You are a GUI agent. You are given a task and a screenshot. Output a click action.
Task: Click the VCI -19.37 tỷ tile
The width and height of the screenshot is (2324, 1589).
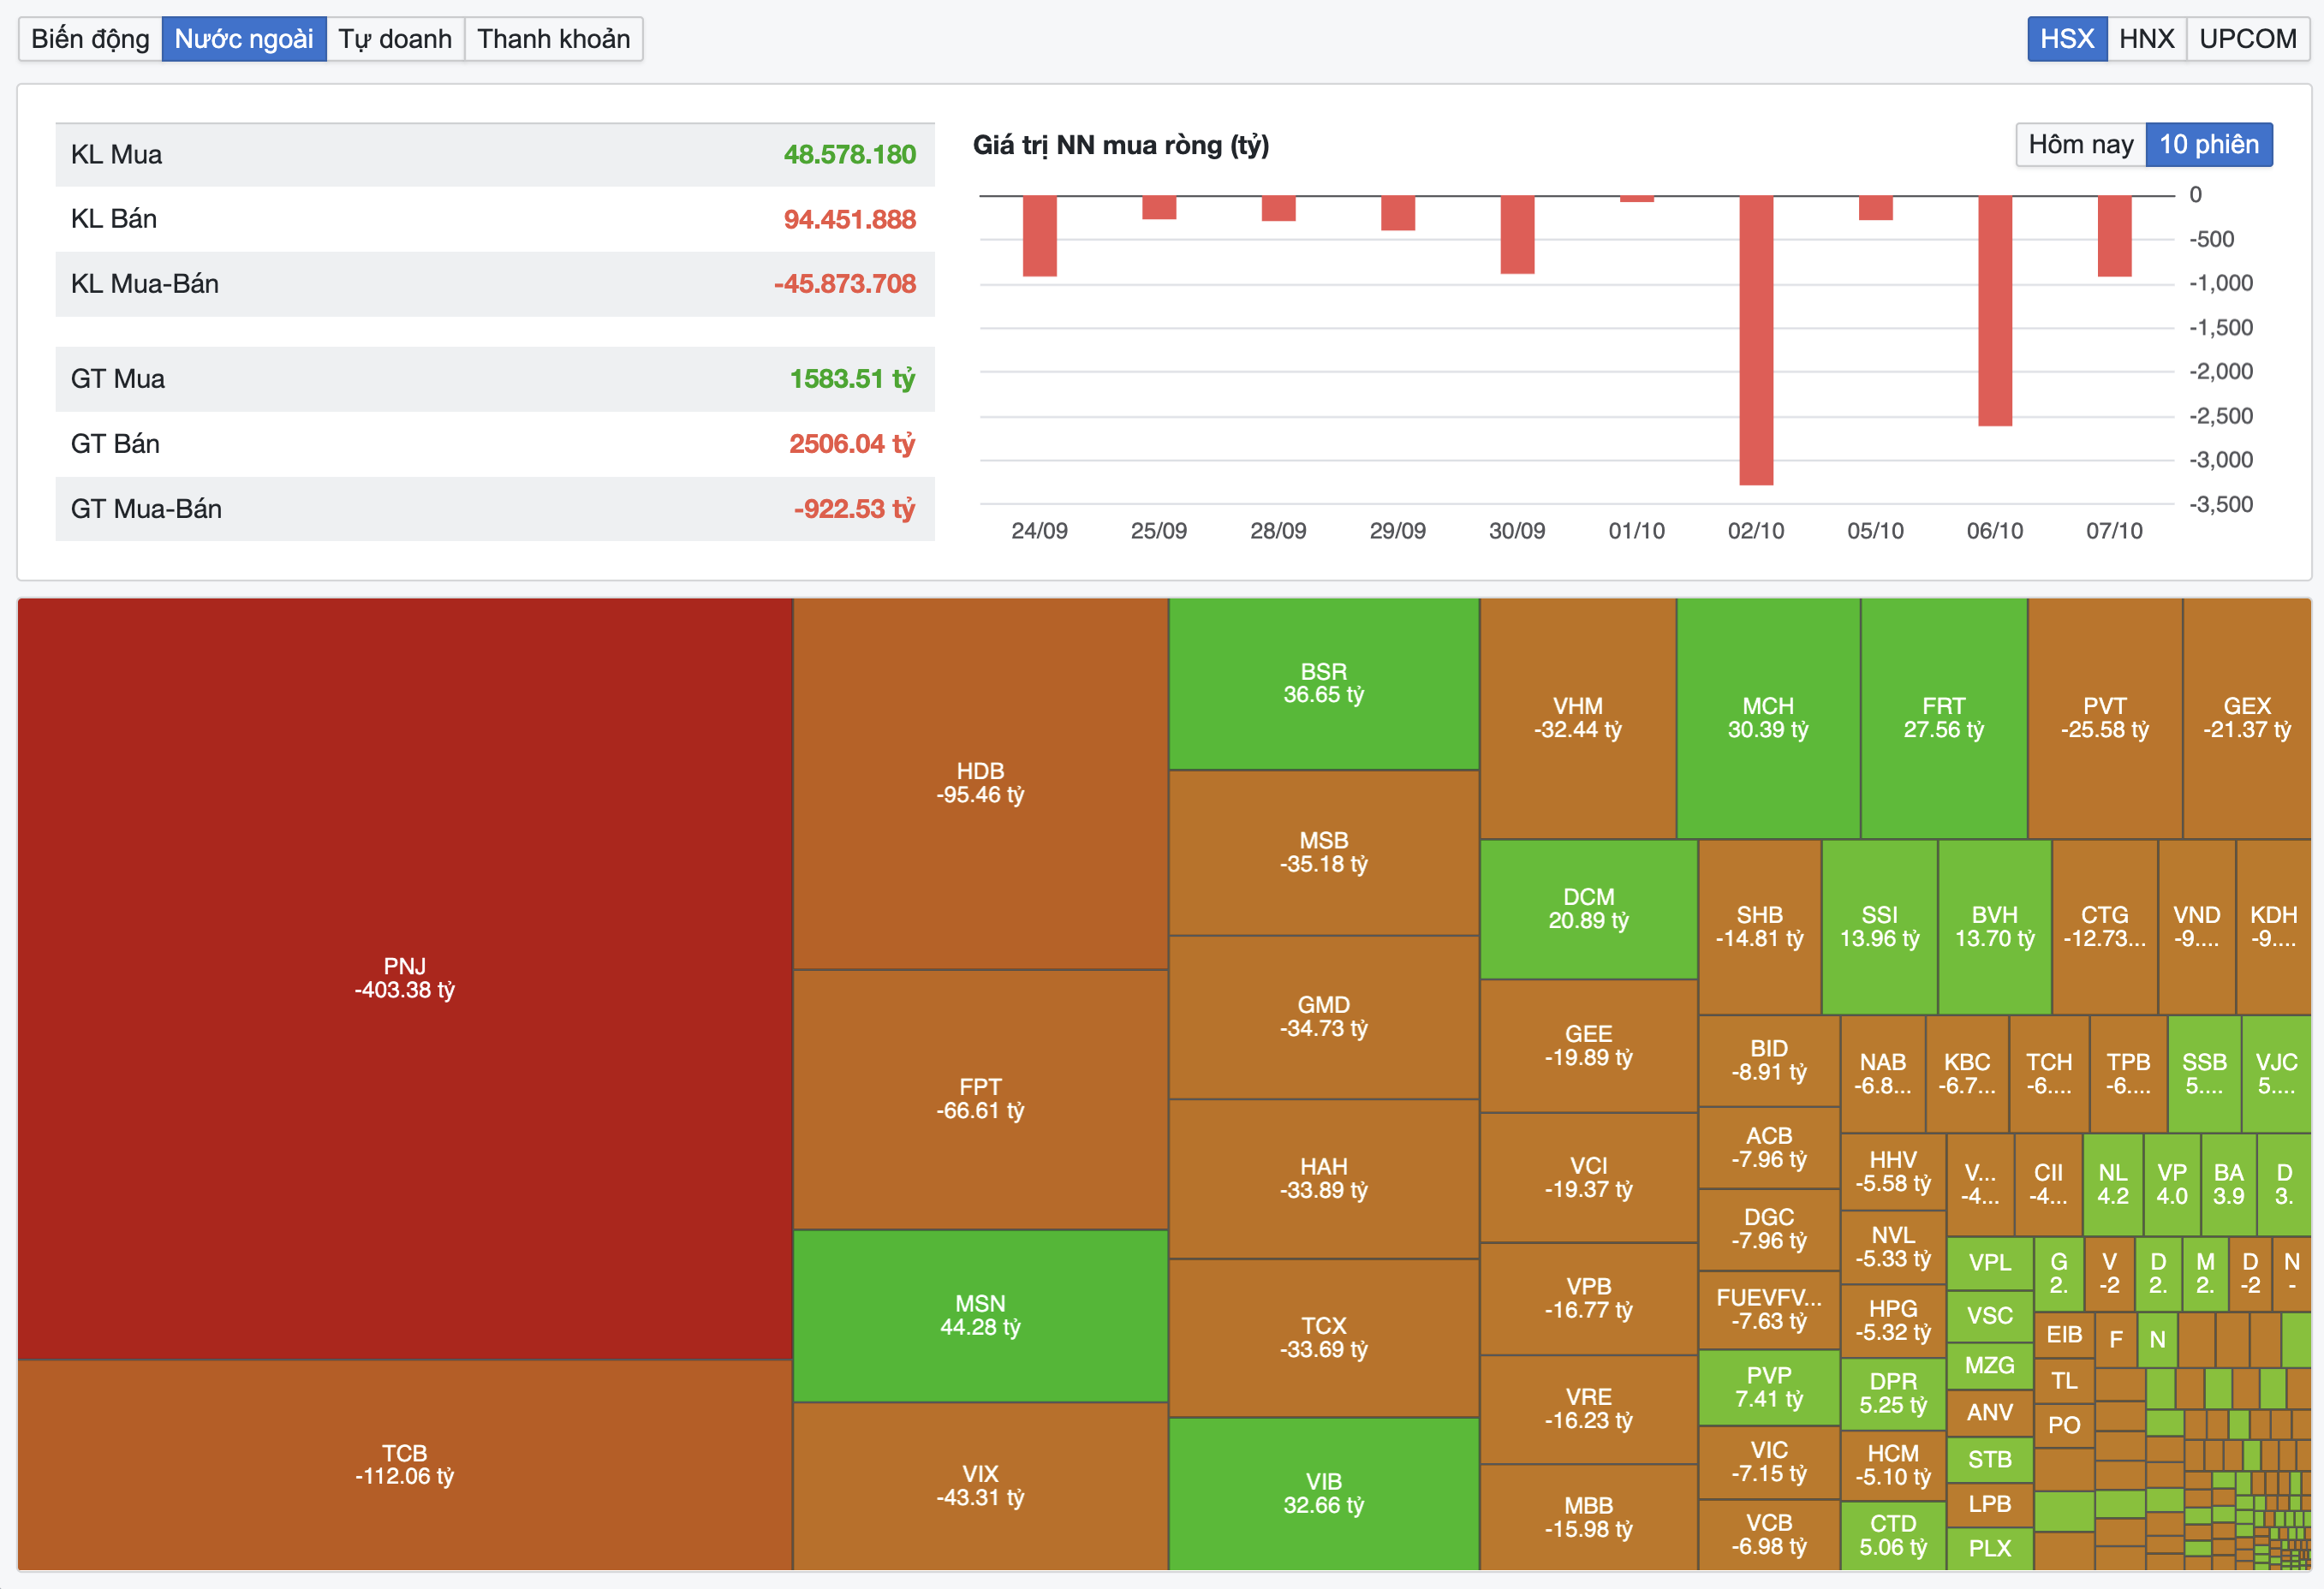(x=1589, y=1178)
